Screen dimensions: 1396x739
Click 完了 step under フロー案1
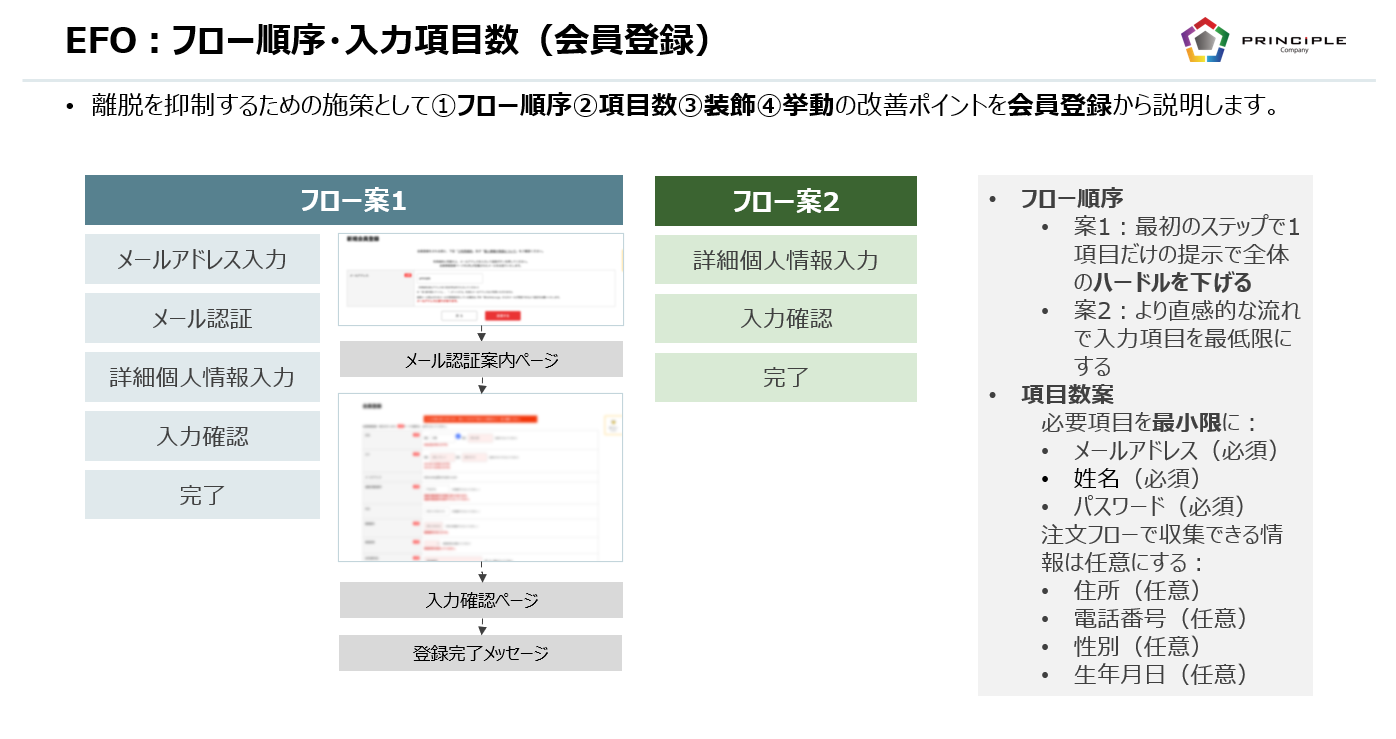[202, 494]
